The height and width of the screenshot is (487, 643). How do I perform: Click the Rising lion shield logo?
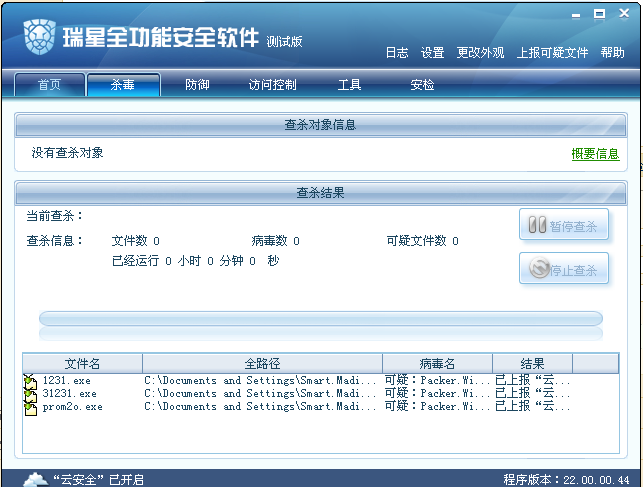pyautogui.click(x=39, y=37)
